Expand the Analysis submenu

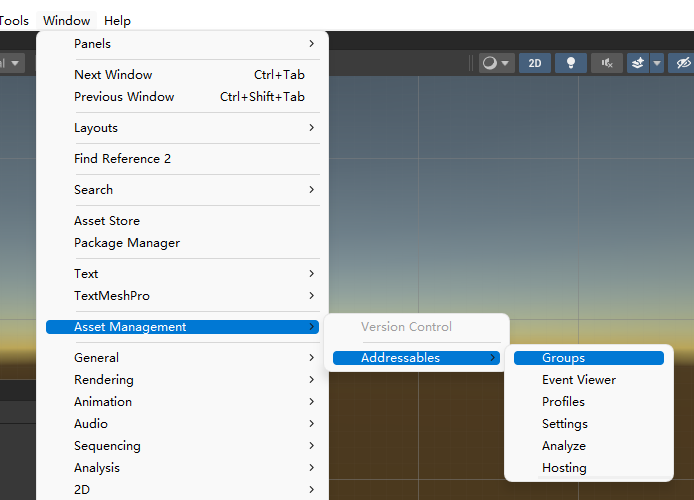(x=182, y=468)
